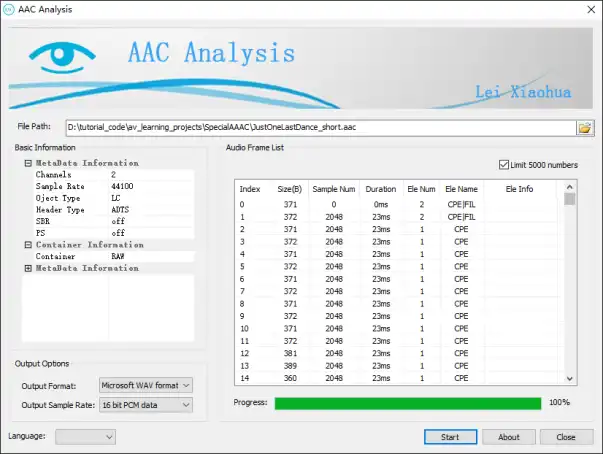Click the Close button at bottom
Image resolution: width=603 pixels, height=454 pixels.
tap(566, 437)
